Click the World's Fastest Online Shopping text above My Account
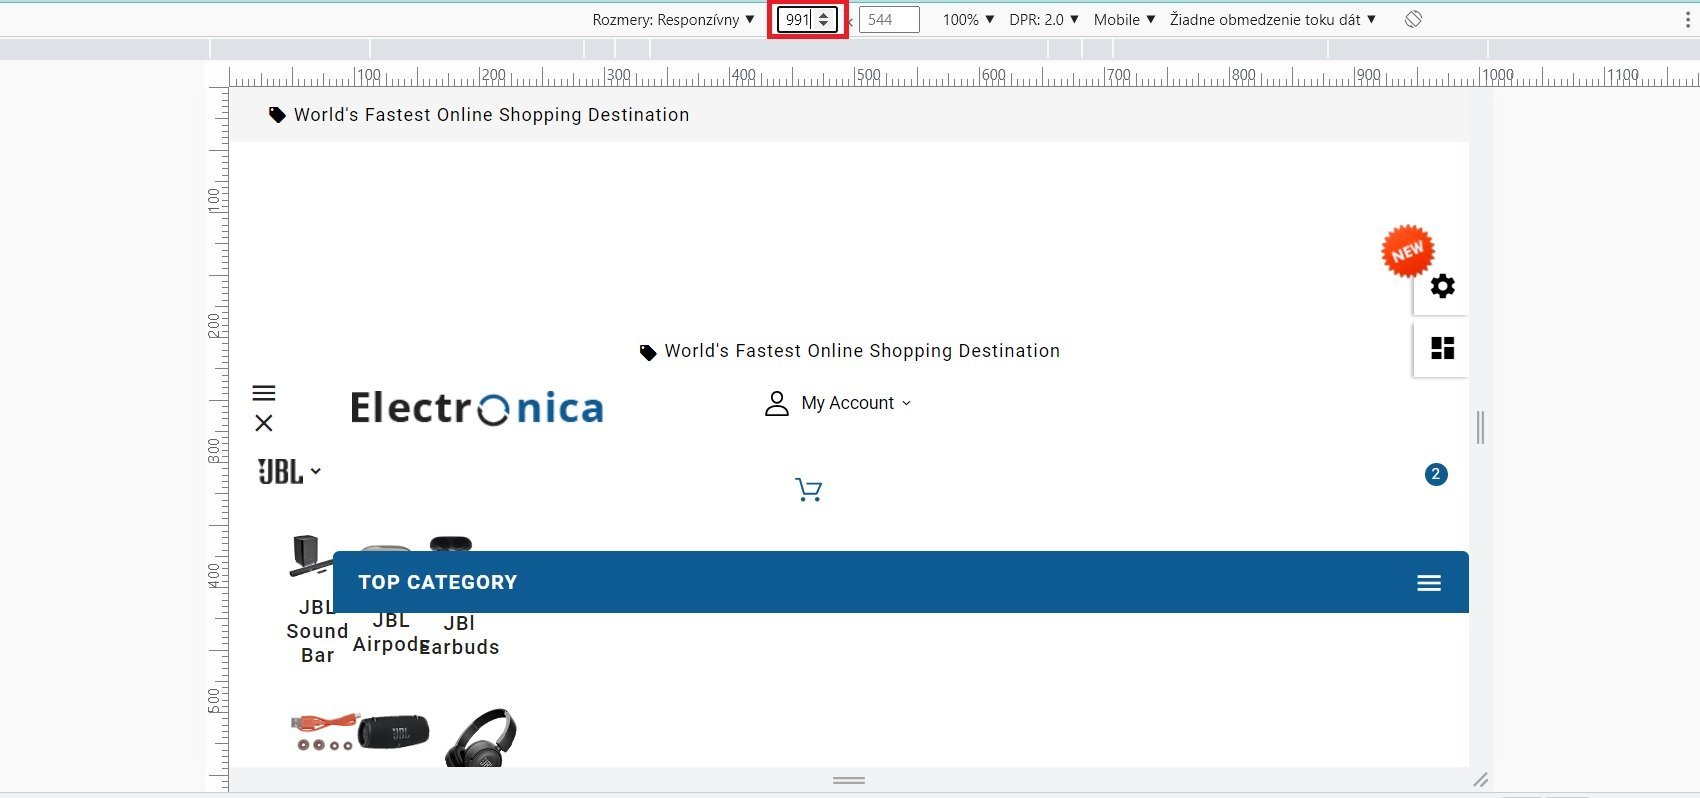The image size is (1700, 798). click(x=862, y=351)
